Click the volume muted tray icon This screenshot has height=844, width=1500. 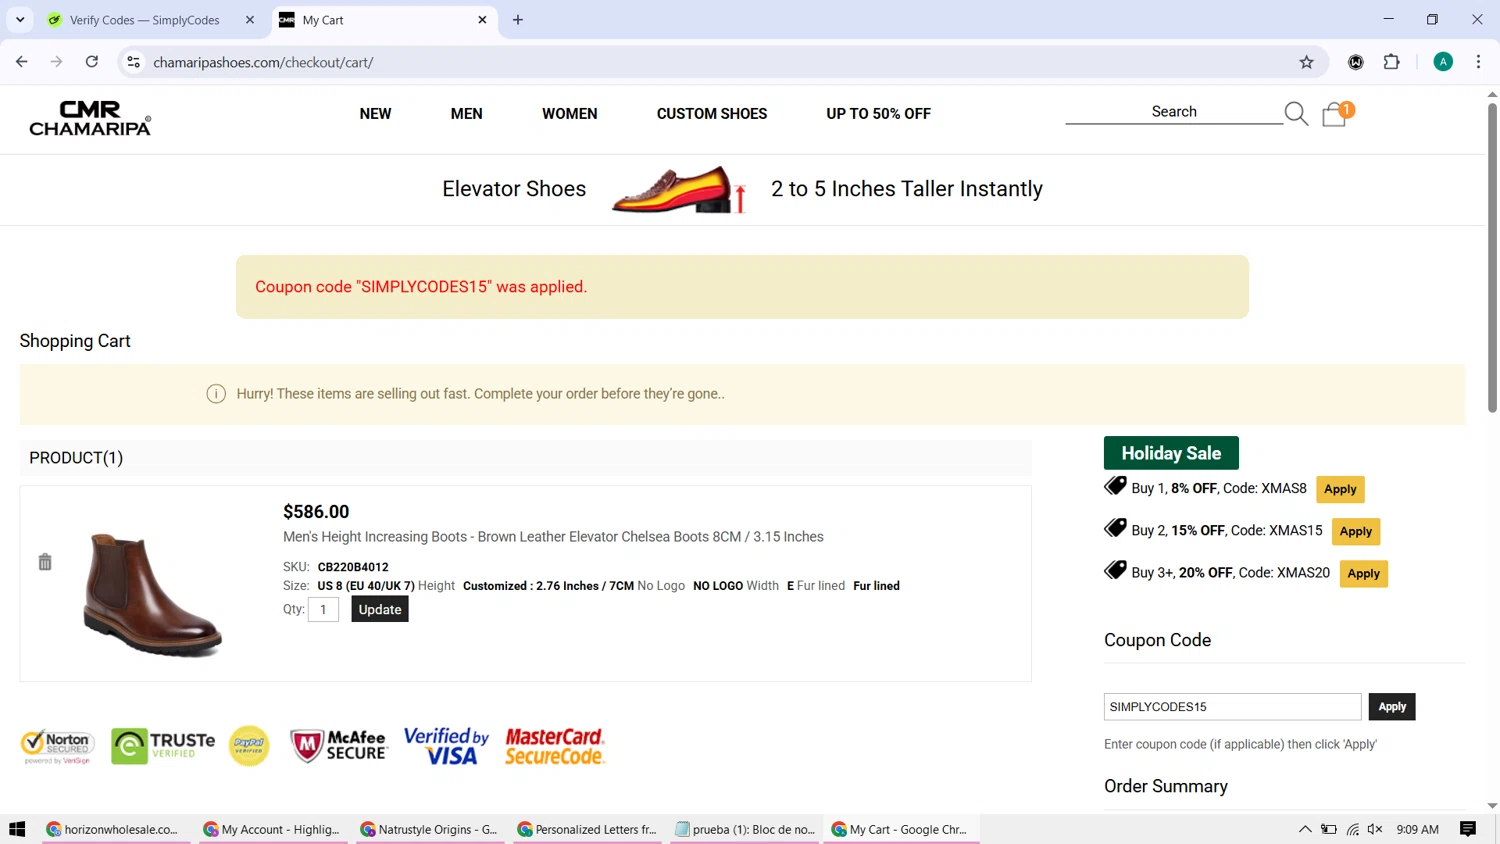coord(1375,829)
